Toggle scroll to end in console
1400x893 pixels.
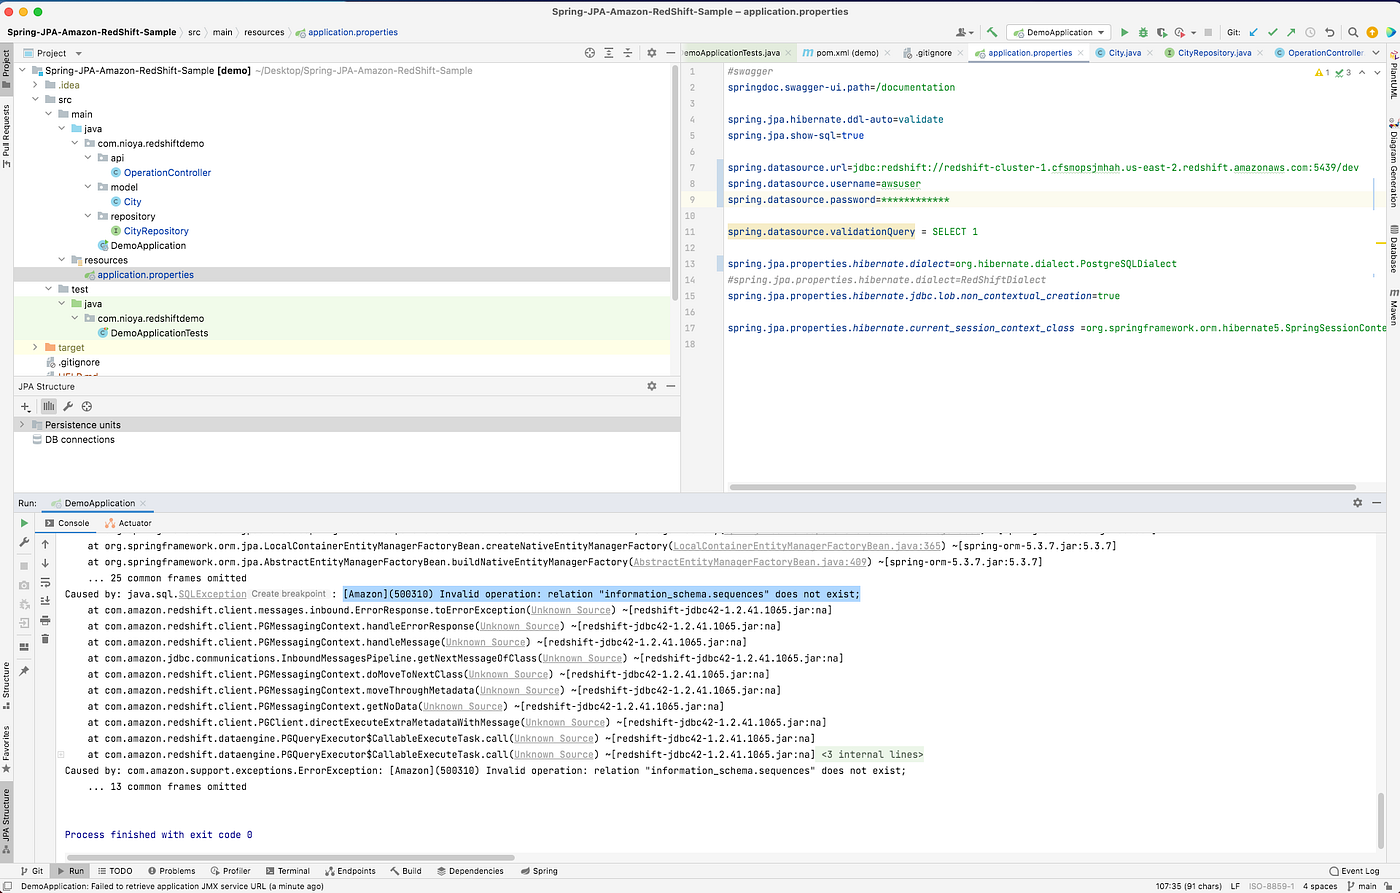click(x=45, y=601)
